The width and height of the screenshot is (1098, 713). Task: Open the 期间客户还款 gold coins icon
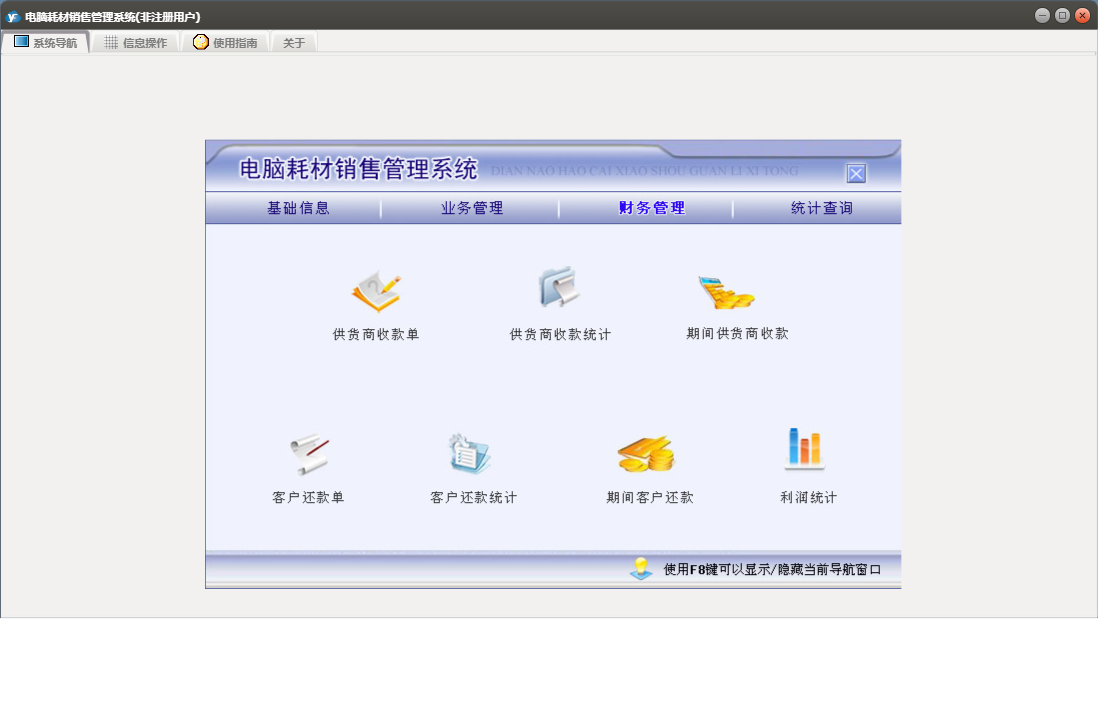(646, 454)
